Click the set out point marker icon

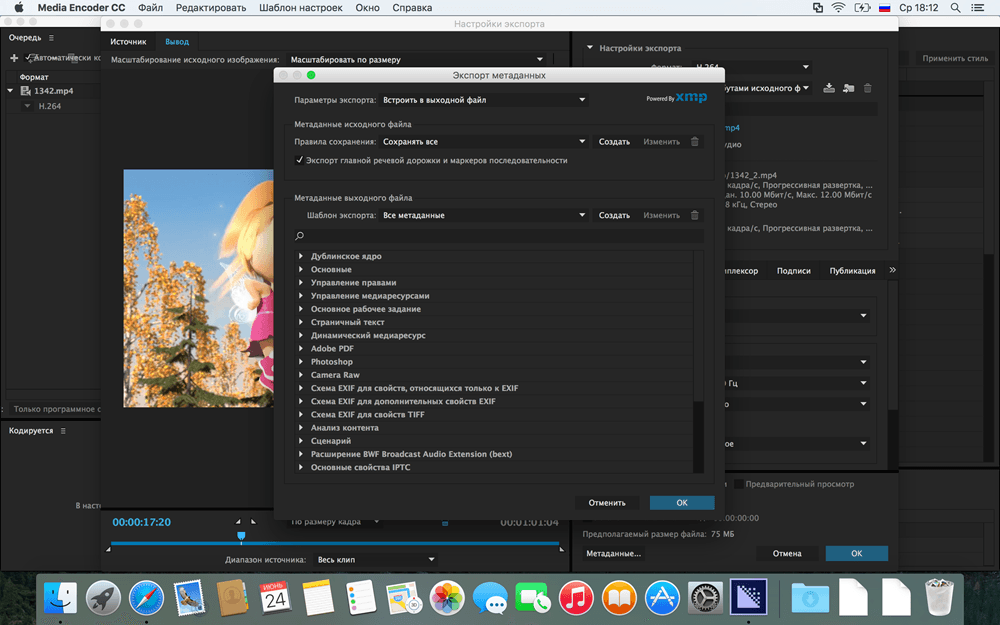tap(253, 522)
